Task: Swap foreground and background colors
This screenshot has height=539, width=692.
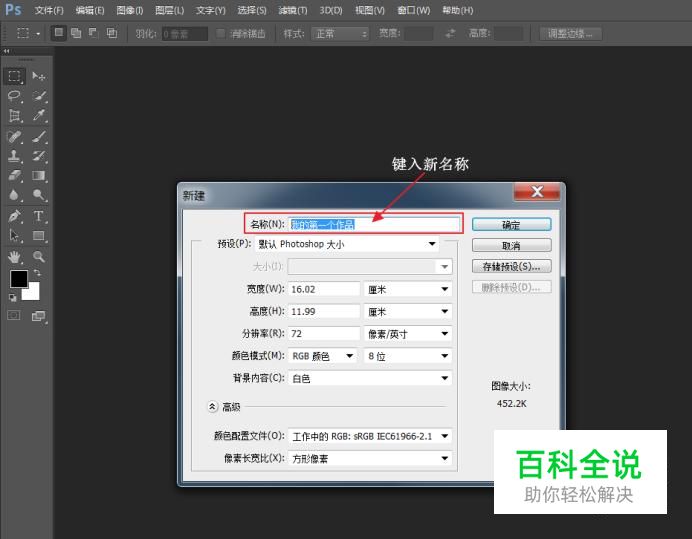Action: pos(37,273)
